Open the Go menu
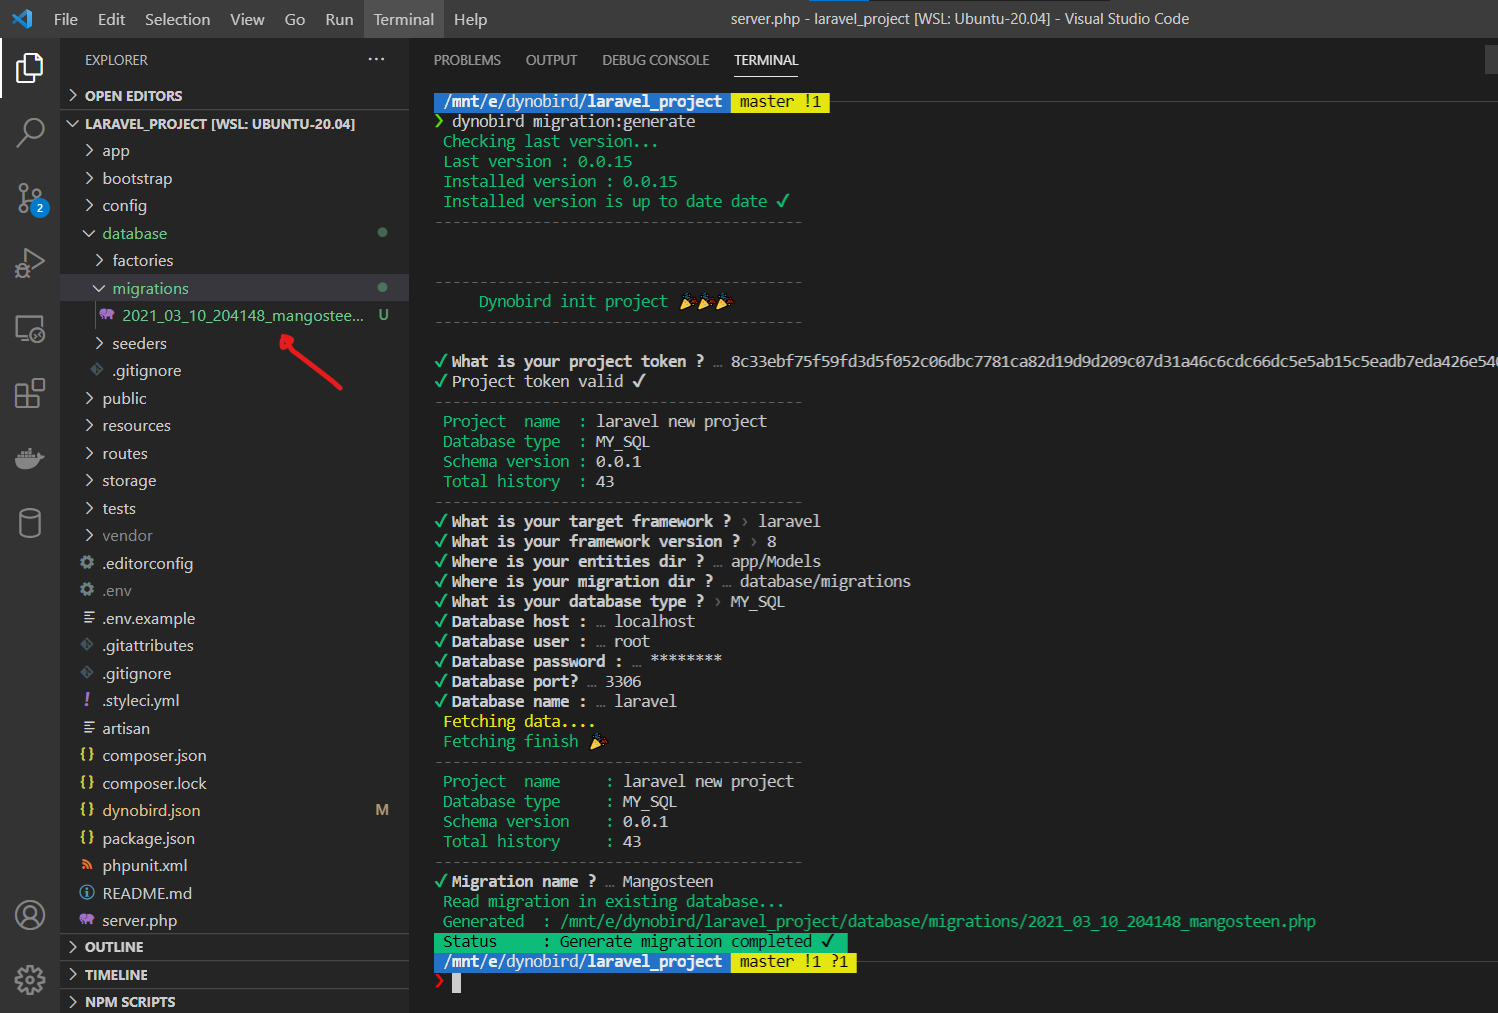The image size is (1498, 1013). (295, 19)
